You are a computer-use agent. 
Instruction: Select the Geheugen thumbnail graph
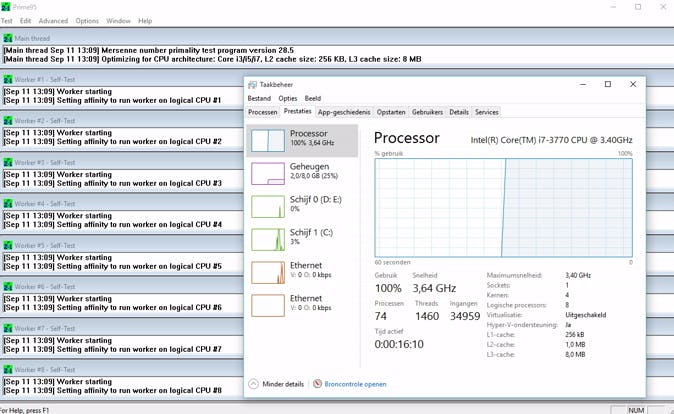click(268, 174)
